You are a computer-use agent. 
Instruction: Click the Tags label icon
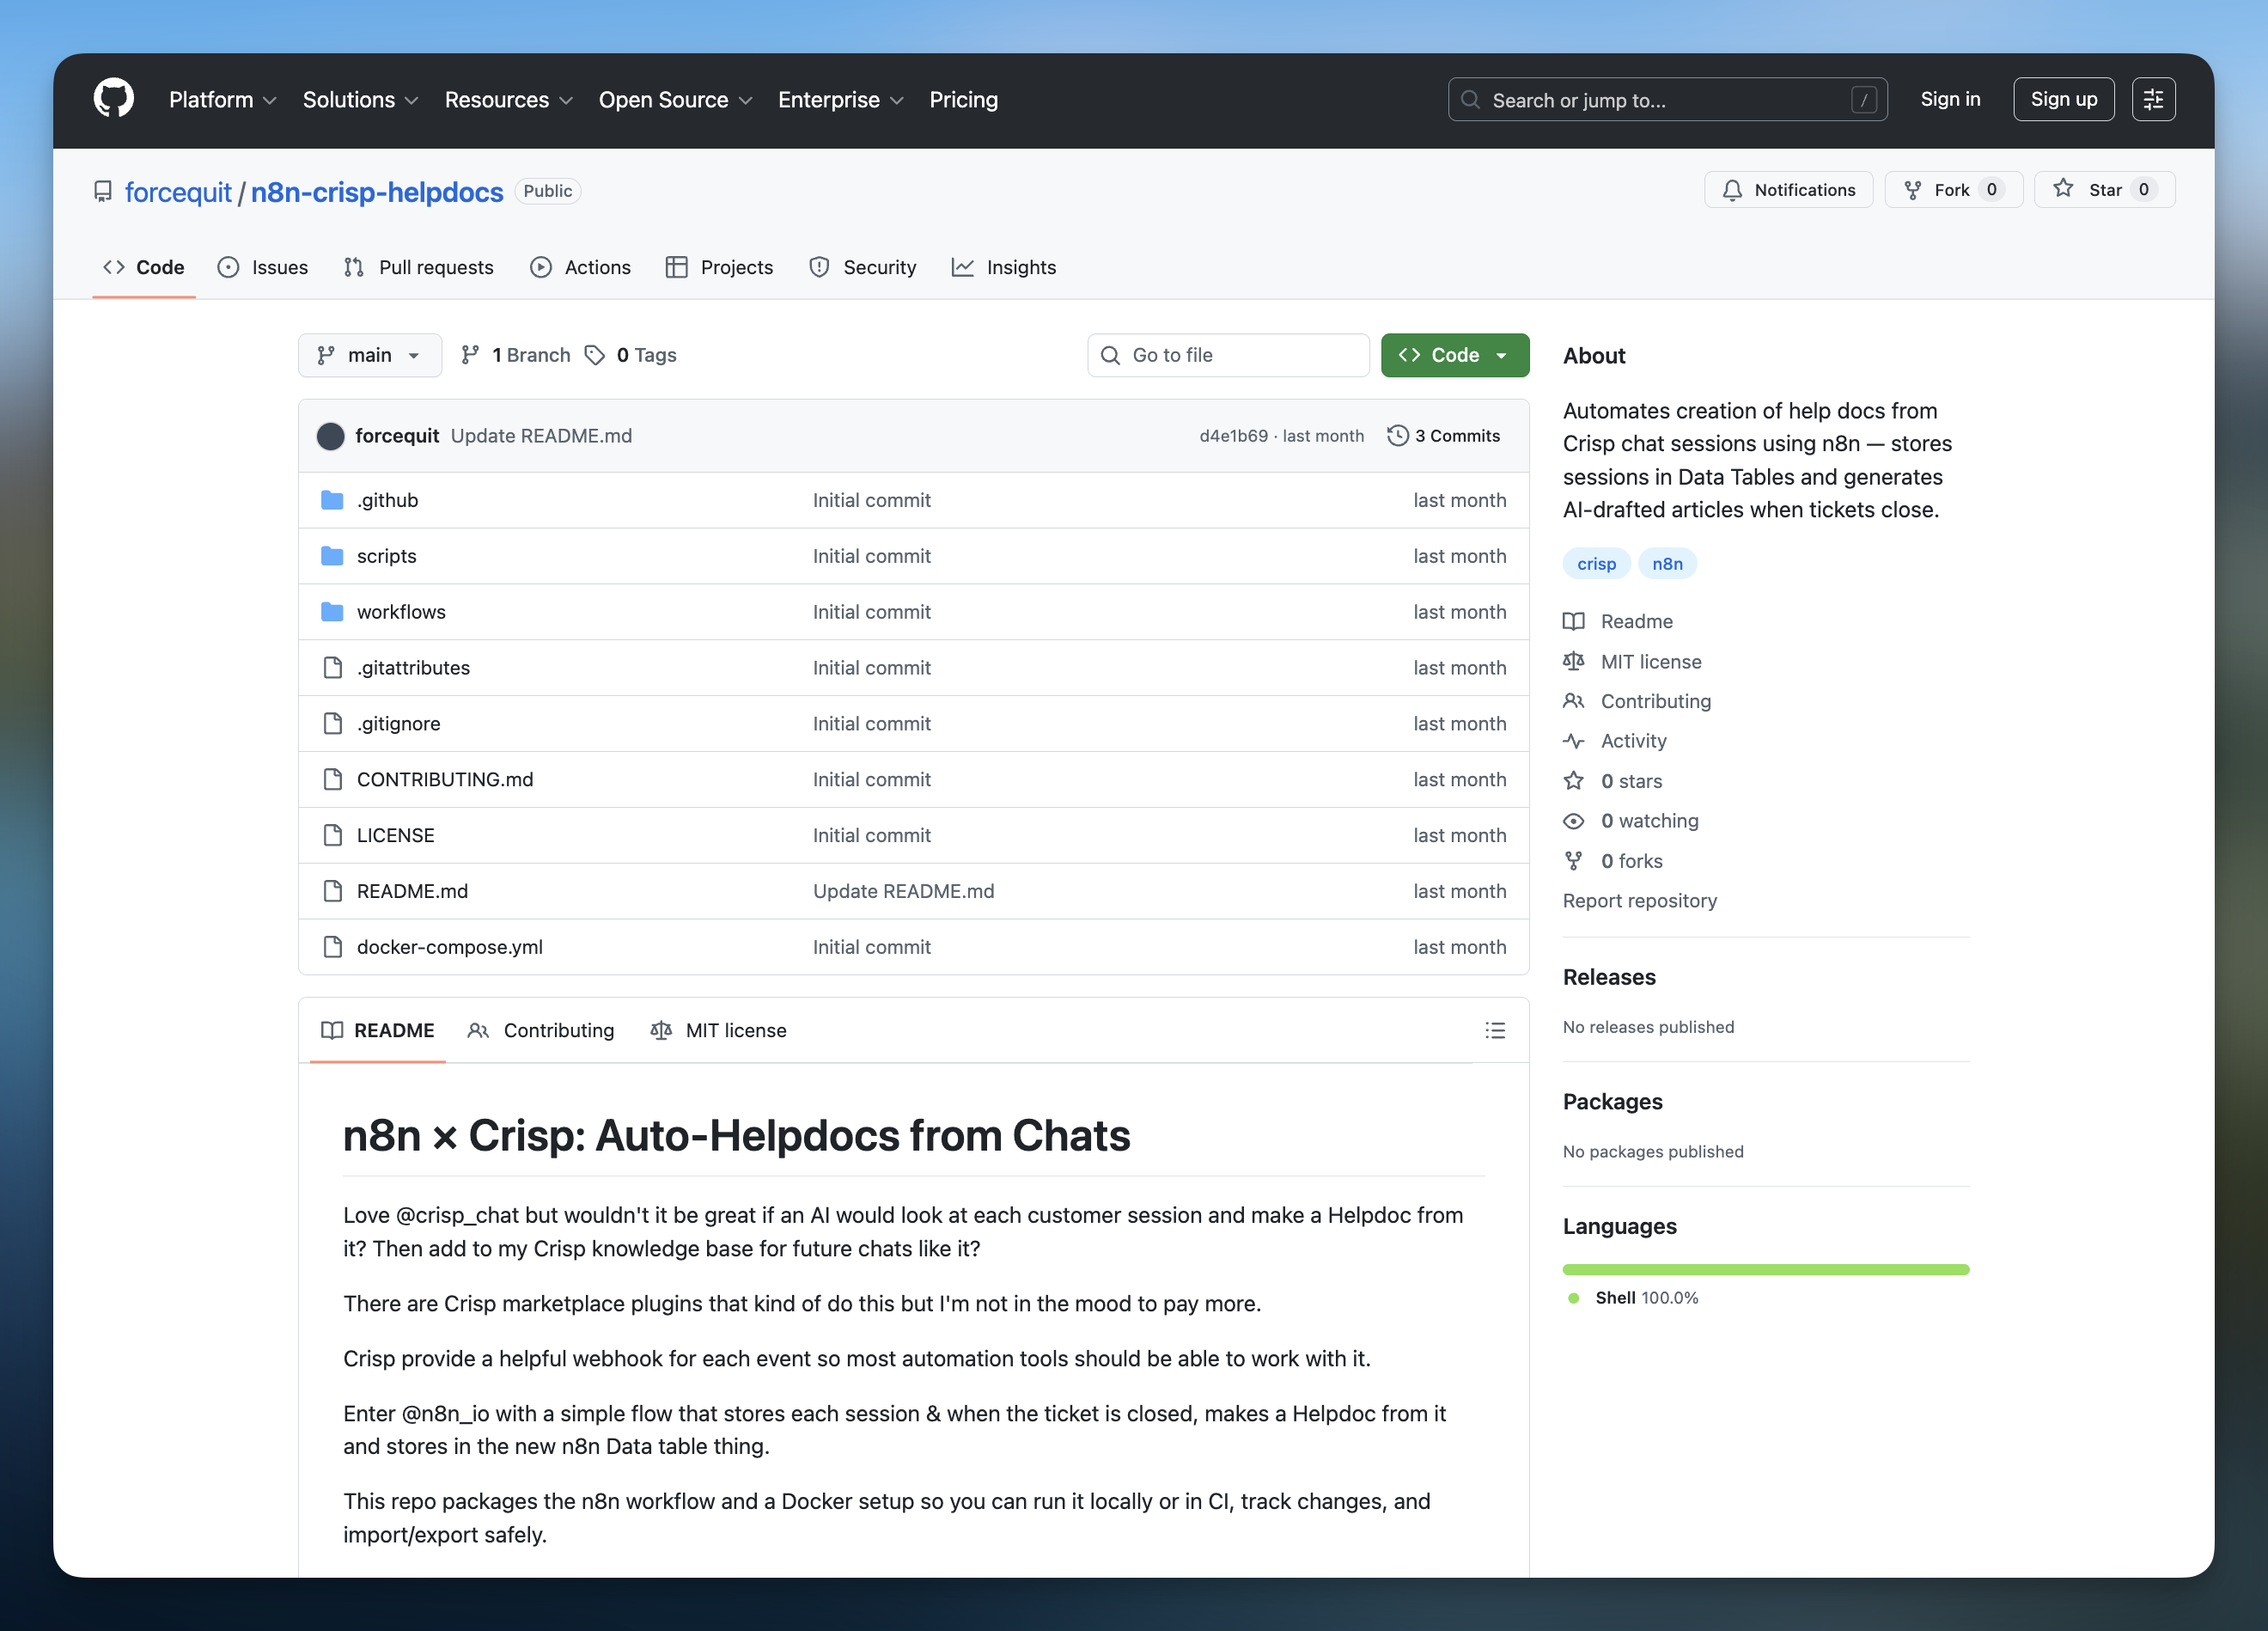pos(596,355)
